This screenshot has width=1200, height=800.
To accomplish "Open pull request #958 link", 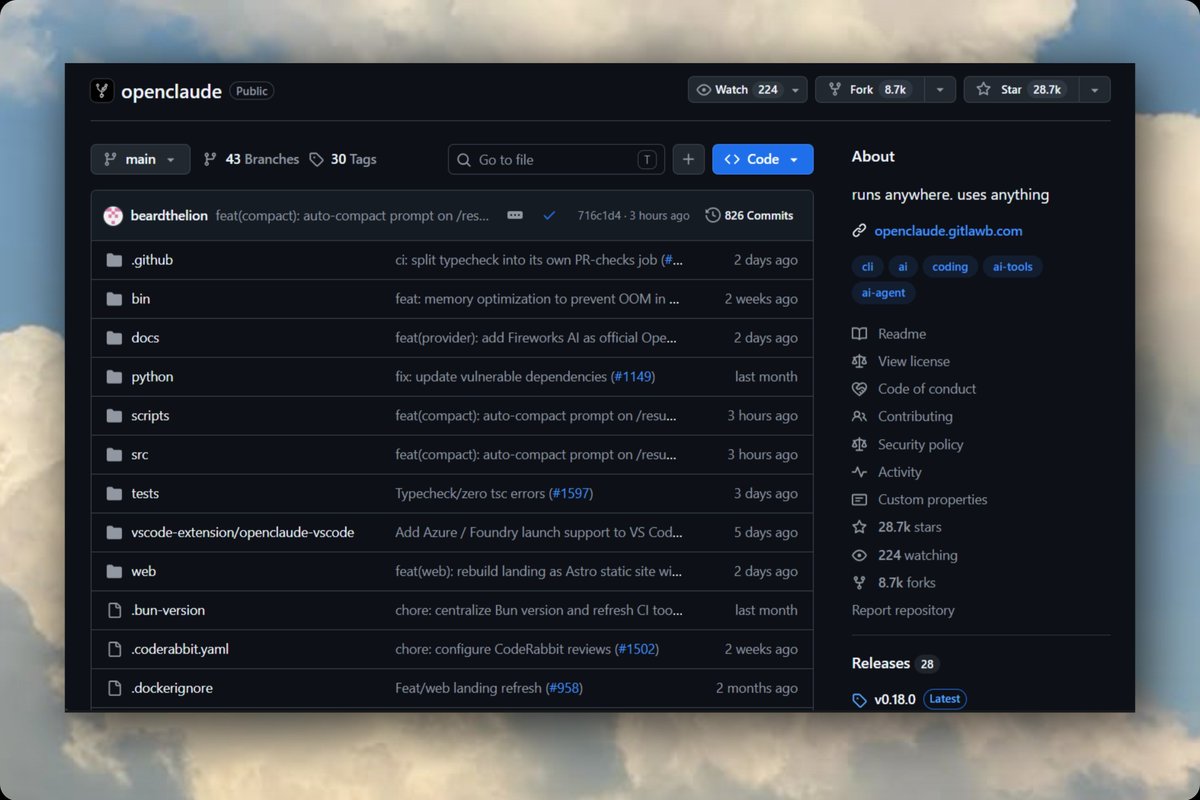I will (564, 688).
